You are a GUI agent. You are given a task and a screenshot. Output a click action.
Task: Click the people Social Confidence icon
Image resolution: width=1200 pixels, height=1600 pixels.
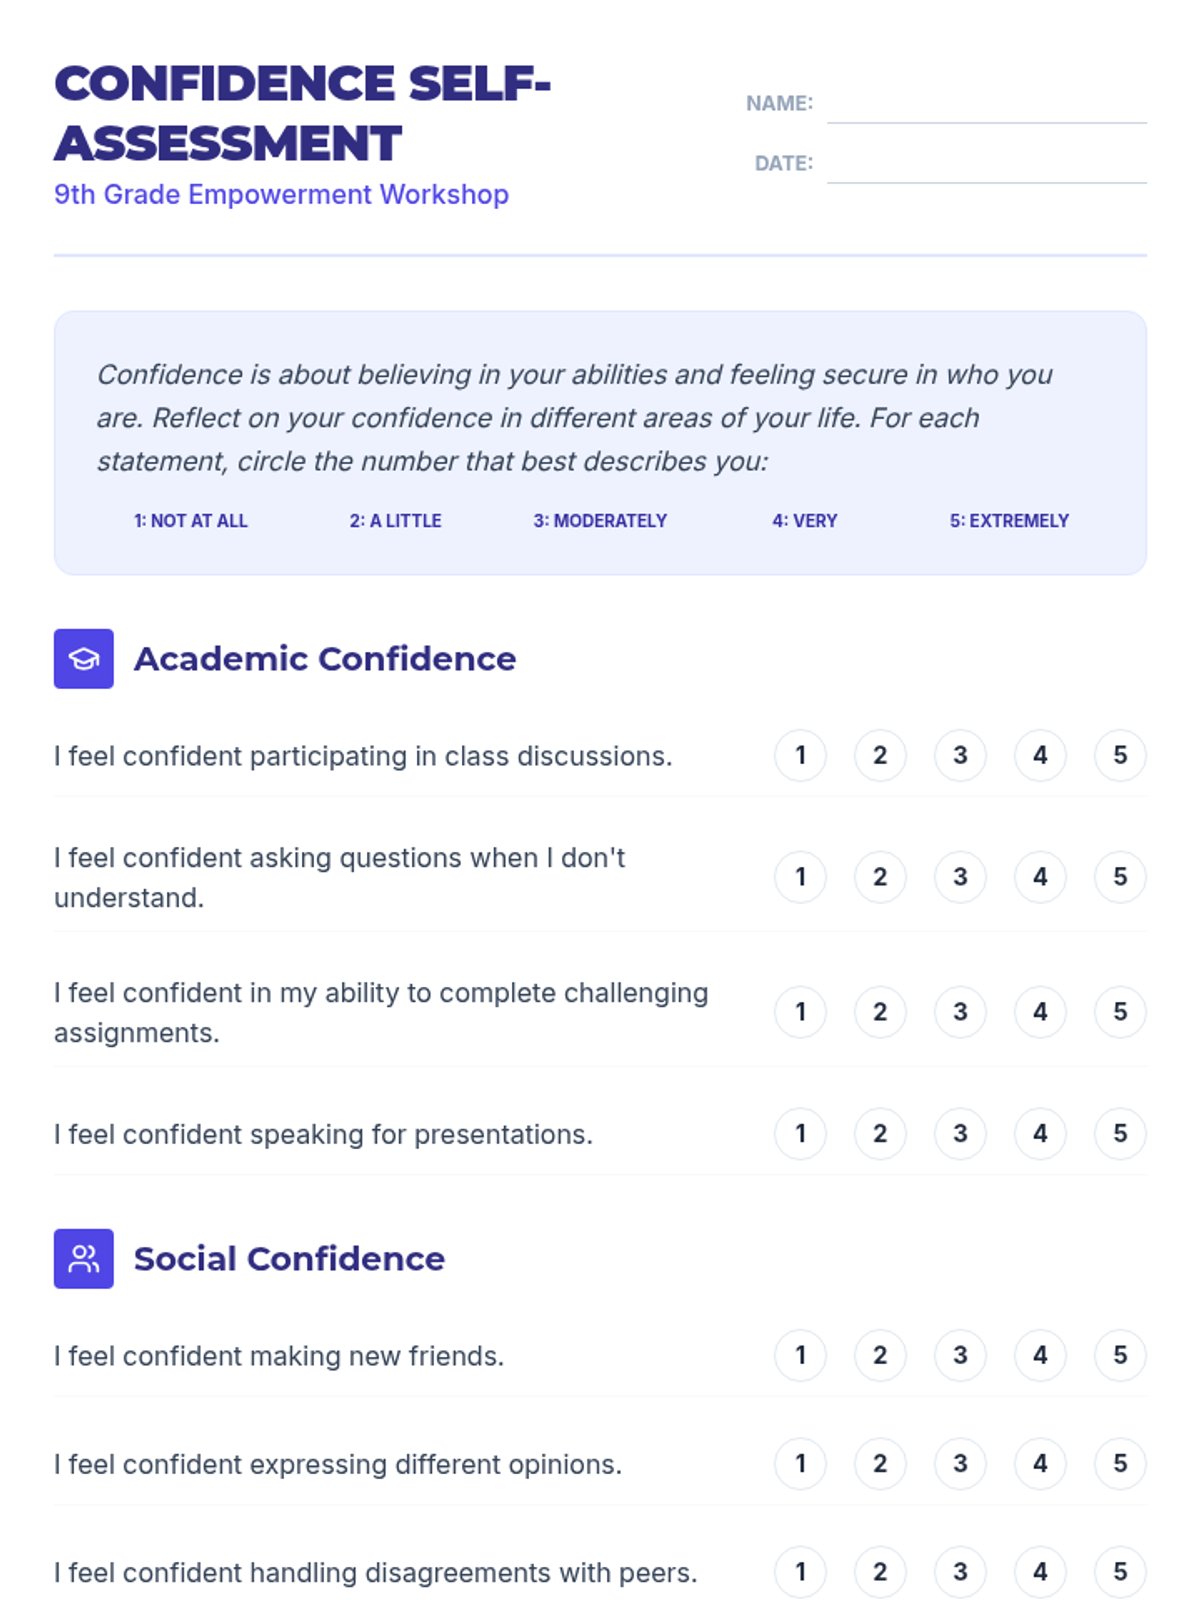point(84,1258)
